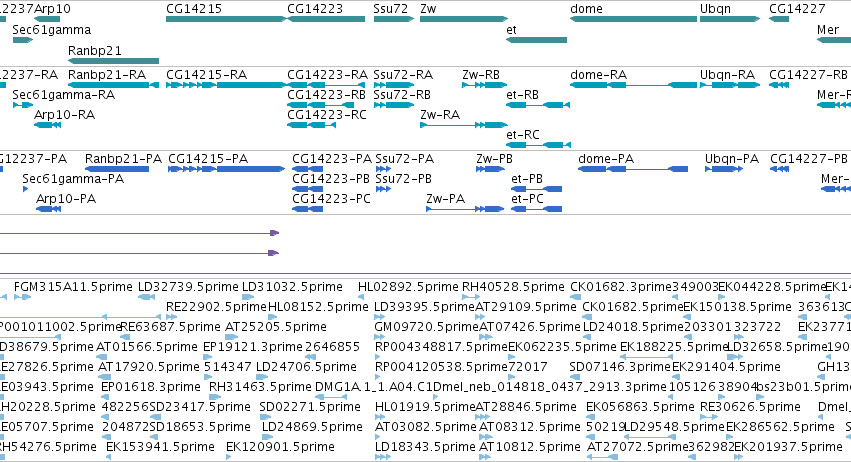The width and height of the screenshot is (851, 462).
Task: Click the et-PC protein label
Action: 528,199
